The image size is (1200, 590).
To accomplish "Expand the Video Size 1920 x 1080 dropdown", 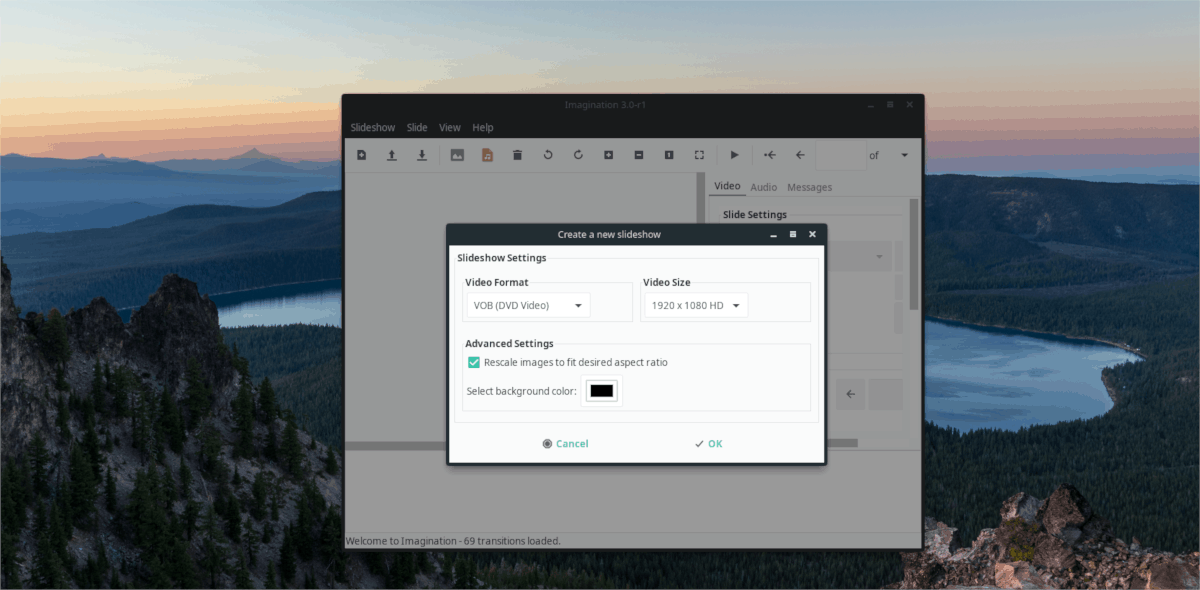I will tap(694, 305).
